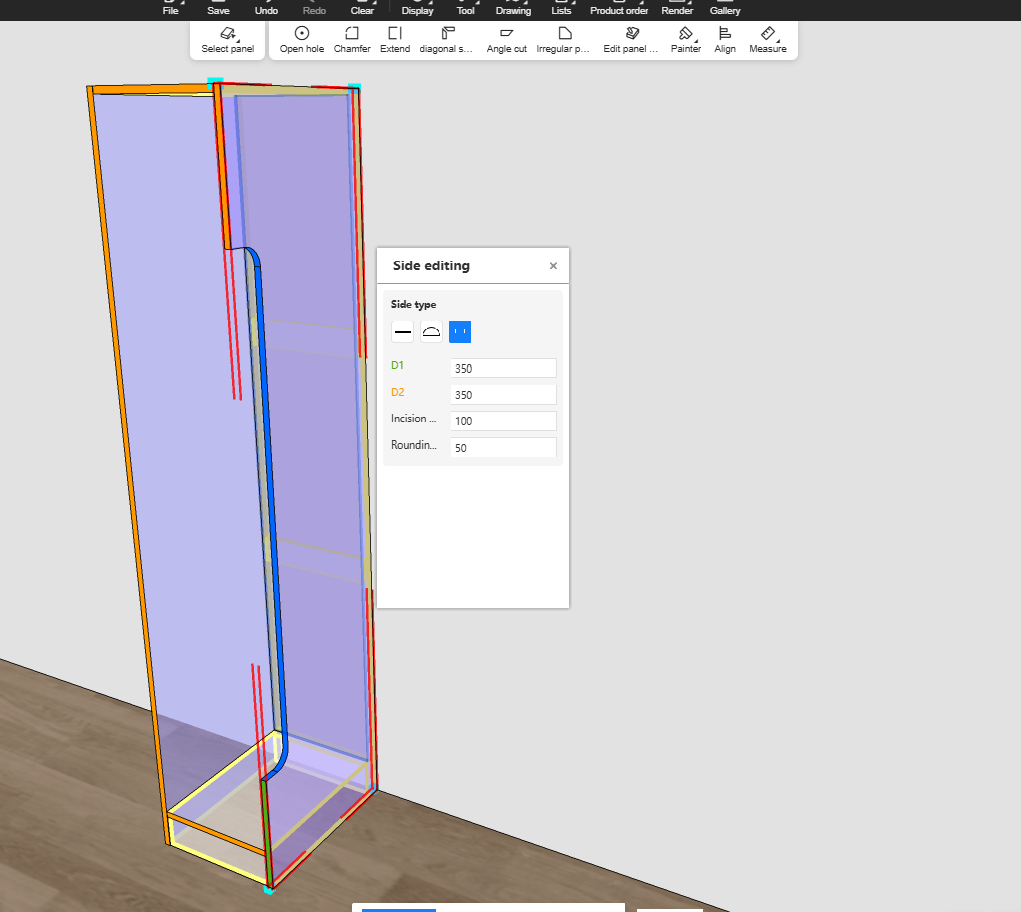Screen dimensions: 1021x912
Task: Select the Open hole tool
Action: (x=301, y=40)
